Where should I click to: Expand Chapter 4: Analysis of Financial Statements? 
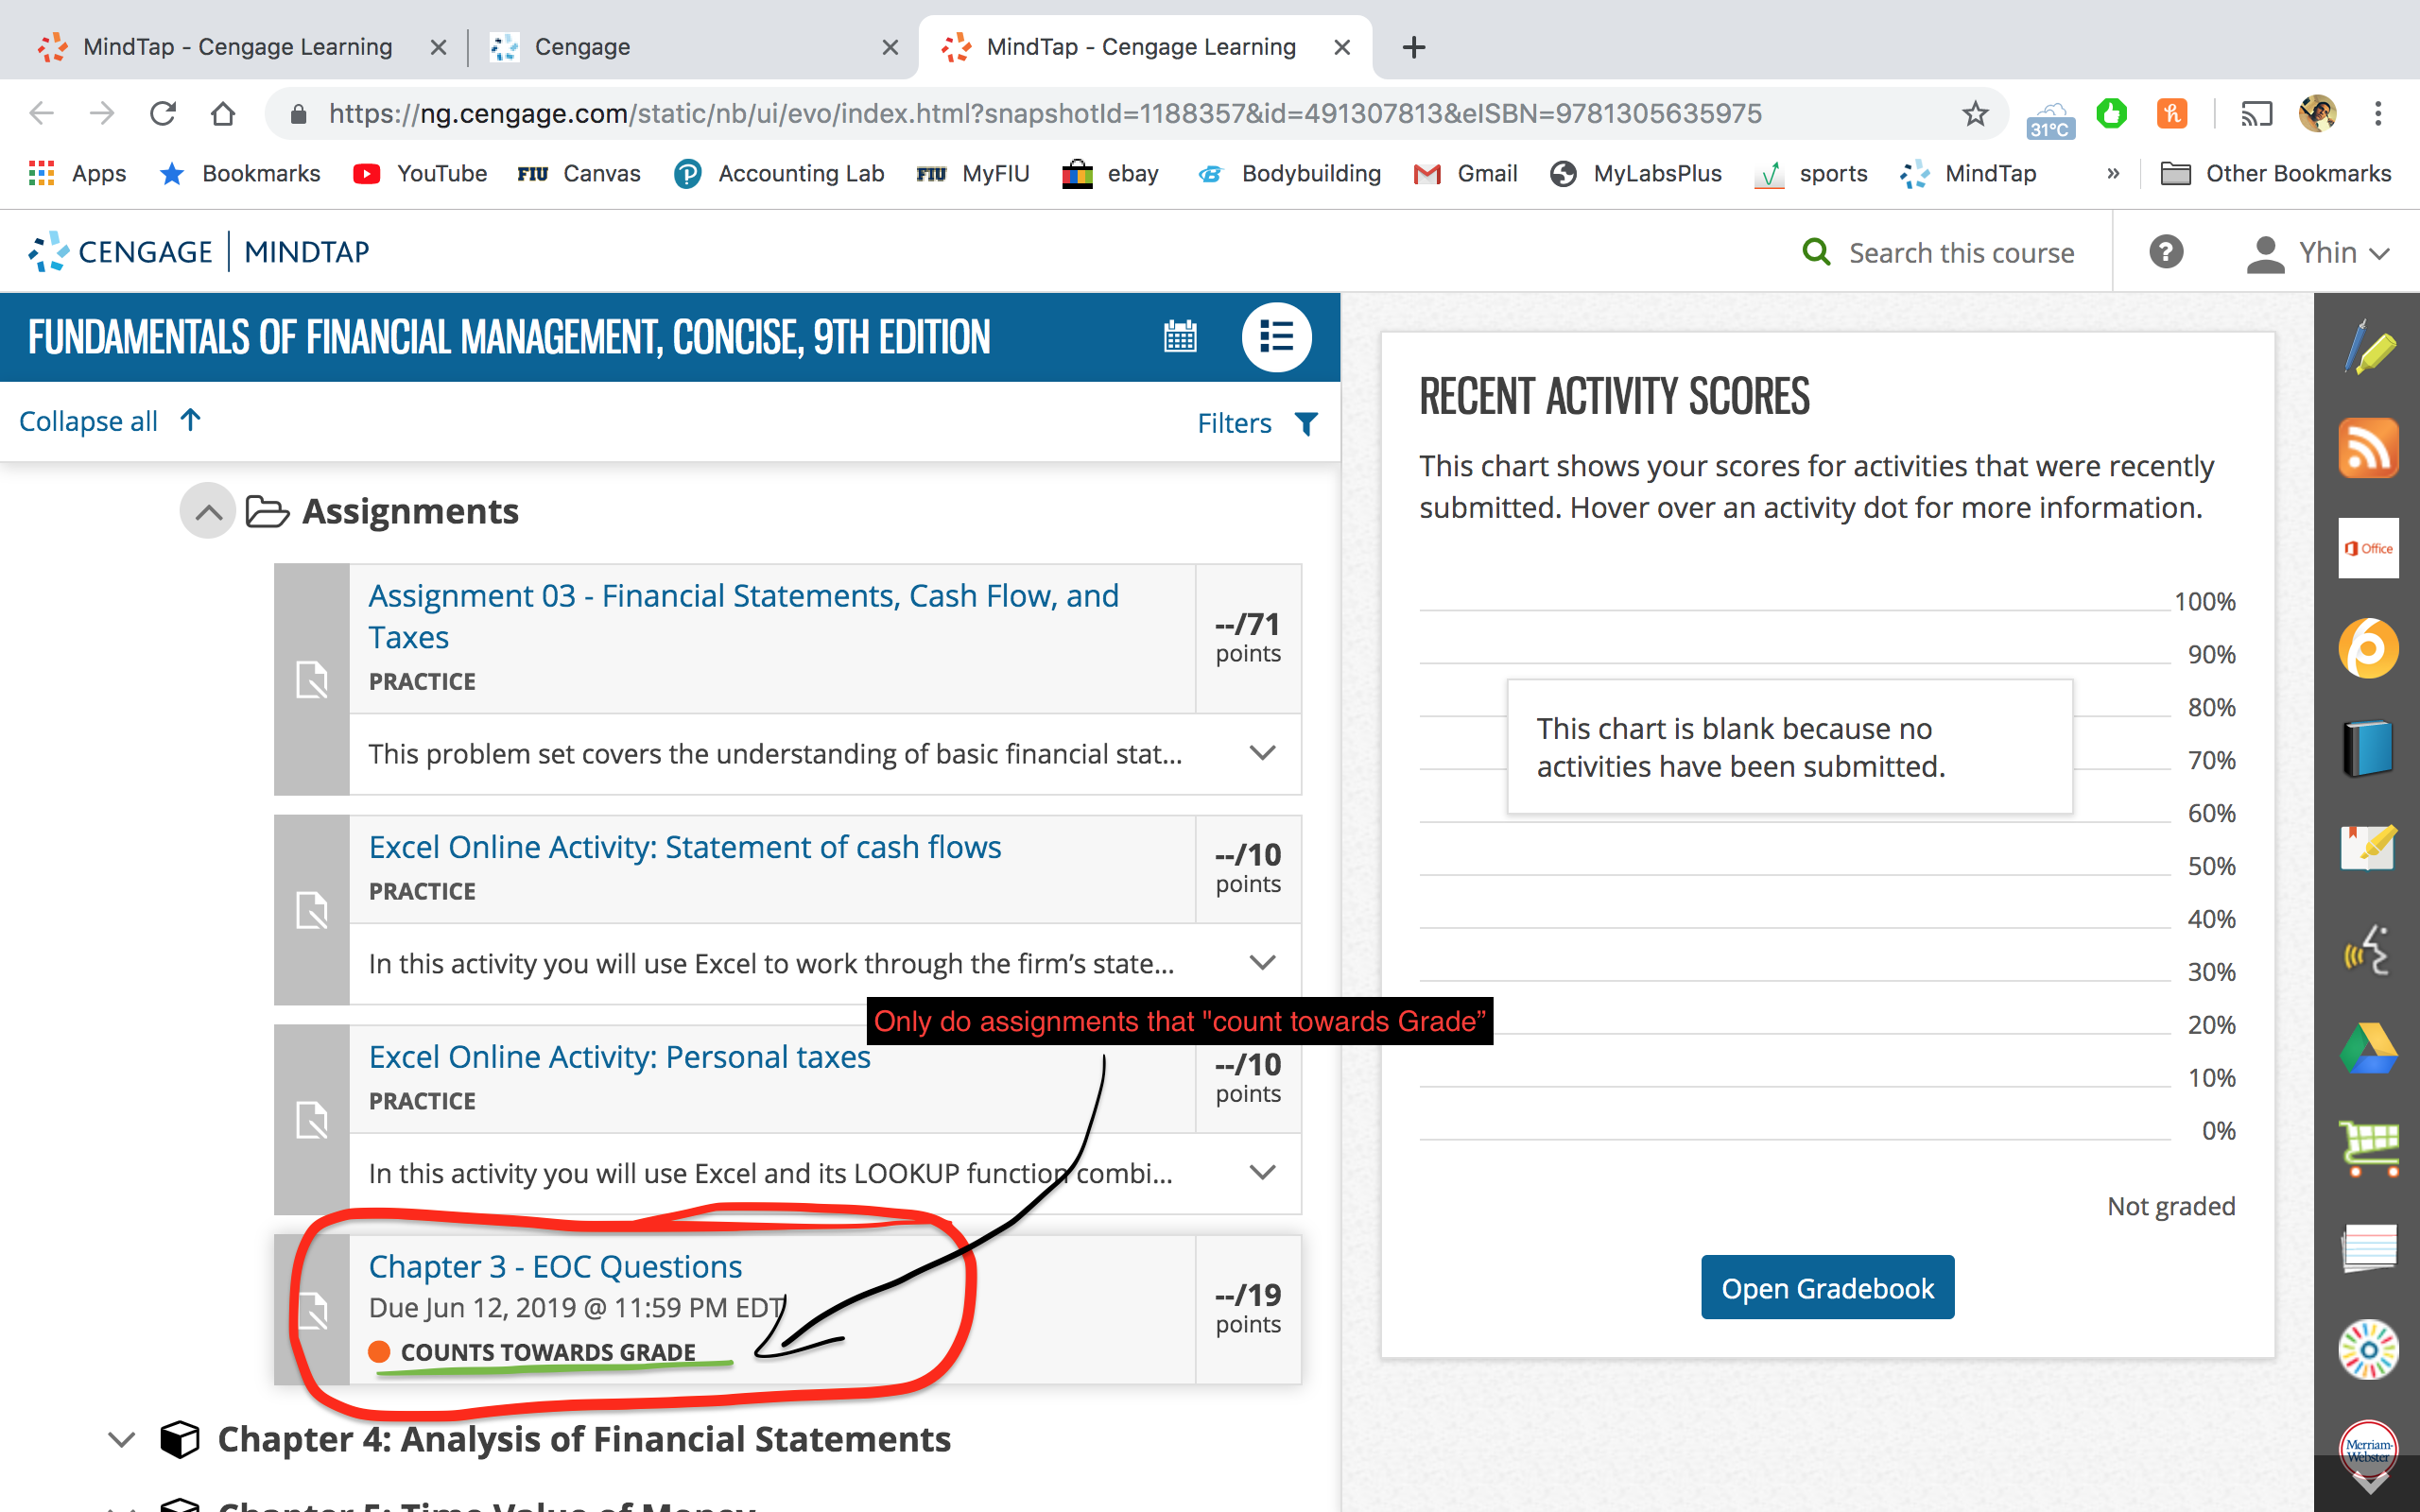122,1440
